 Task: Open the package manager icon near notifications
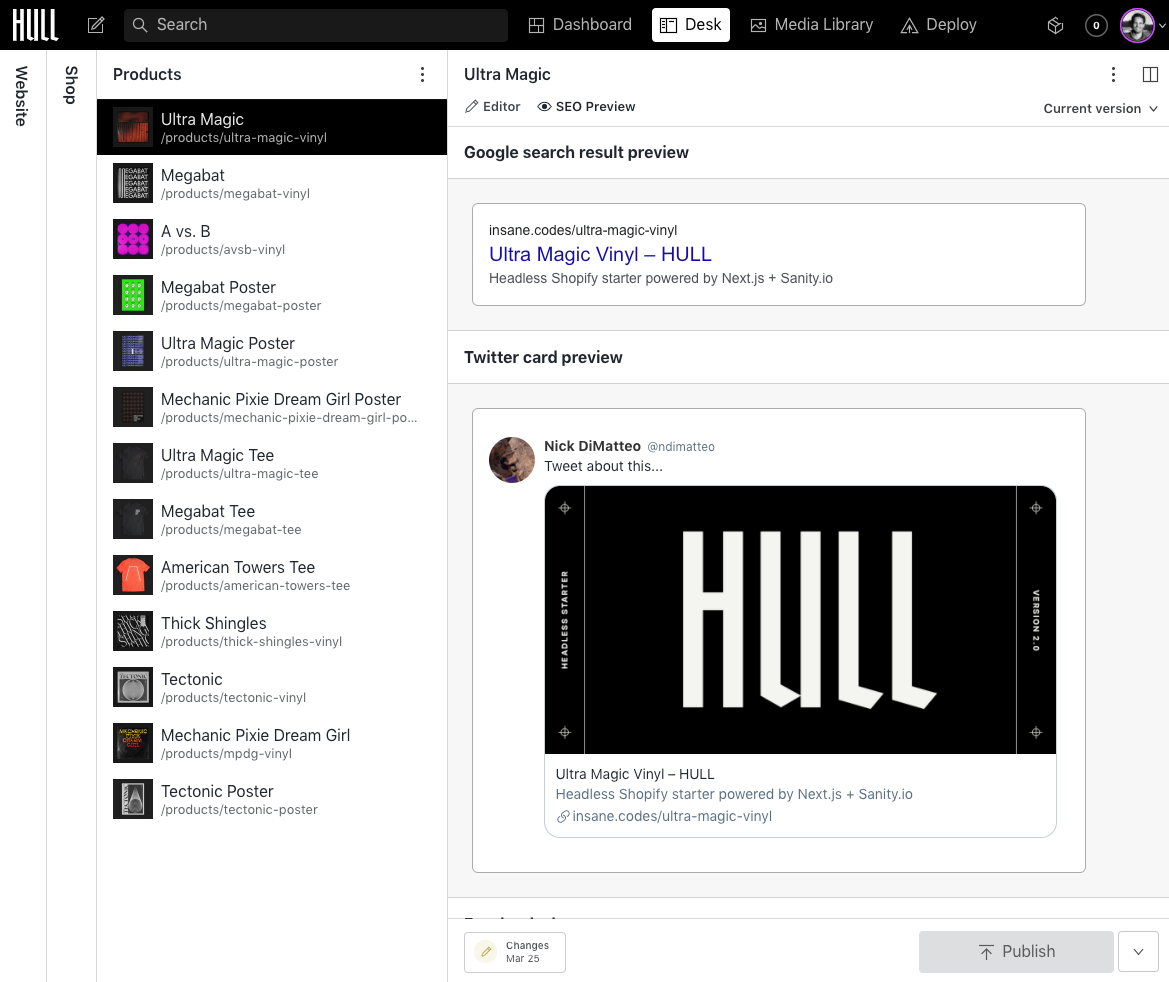[x=1055, y=24]
